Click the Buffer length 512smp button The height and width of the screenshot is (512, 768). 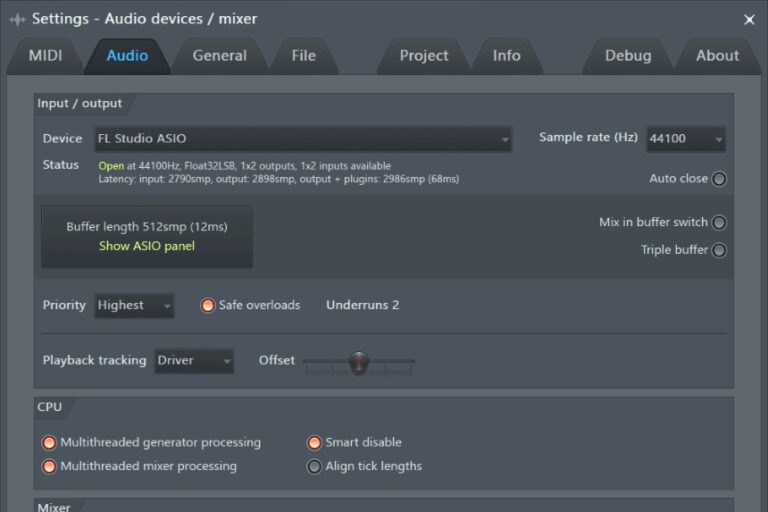point(146,227)
